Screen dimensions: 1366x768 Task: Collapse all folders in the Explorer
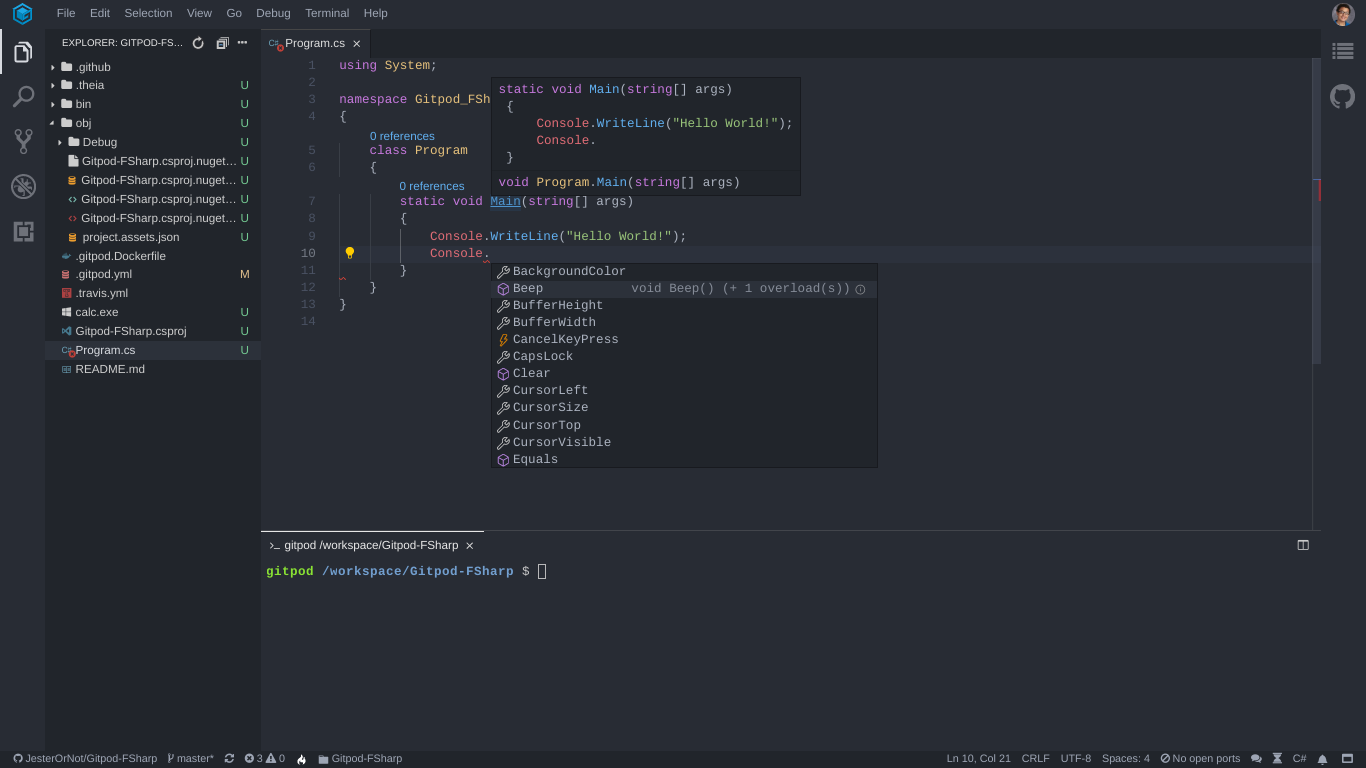click(x=222, y=43)
